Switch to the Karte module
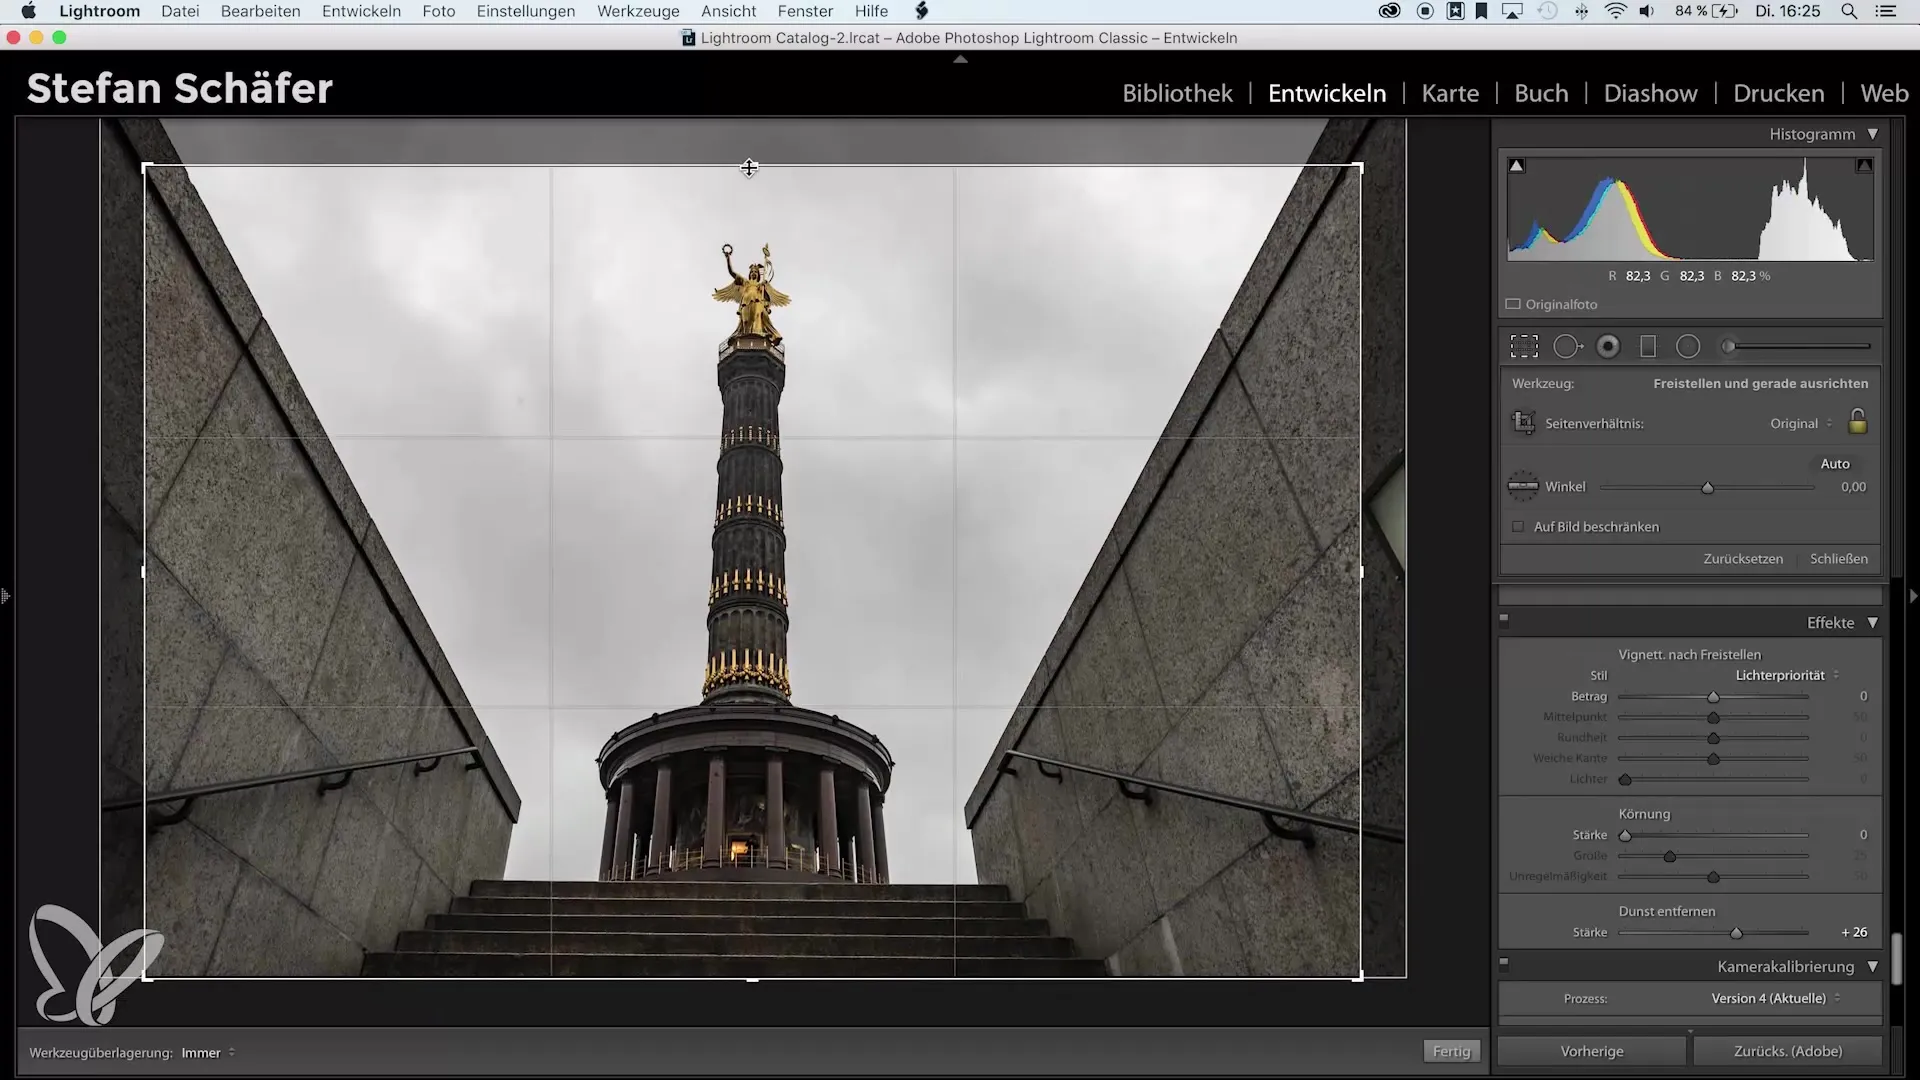 coord(1450,93)
